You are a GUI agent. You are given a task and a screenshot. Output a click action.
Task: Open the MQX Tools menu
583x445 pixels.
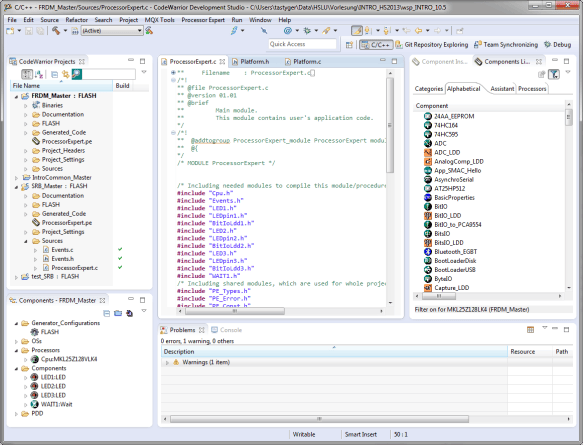[x=160, y=20]
